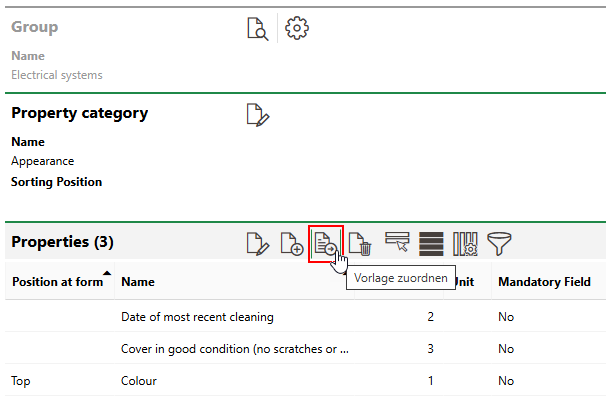Open the properties filter funnel
The height and width of the screenshot is (415, 606).
point(499,243)
